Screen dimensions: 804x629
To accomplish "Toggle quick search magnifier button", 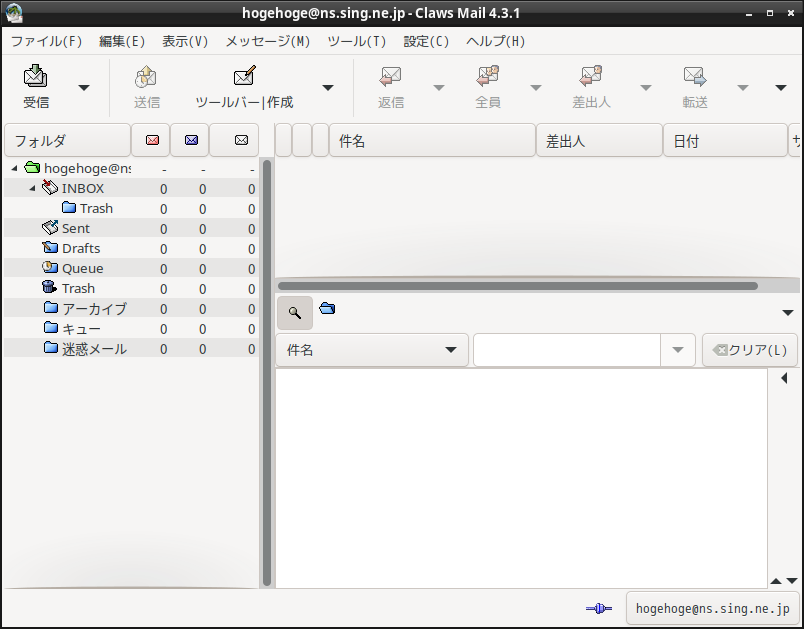I will click(x=295, y=313).
